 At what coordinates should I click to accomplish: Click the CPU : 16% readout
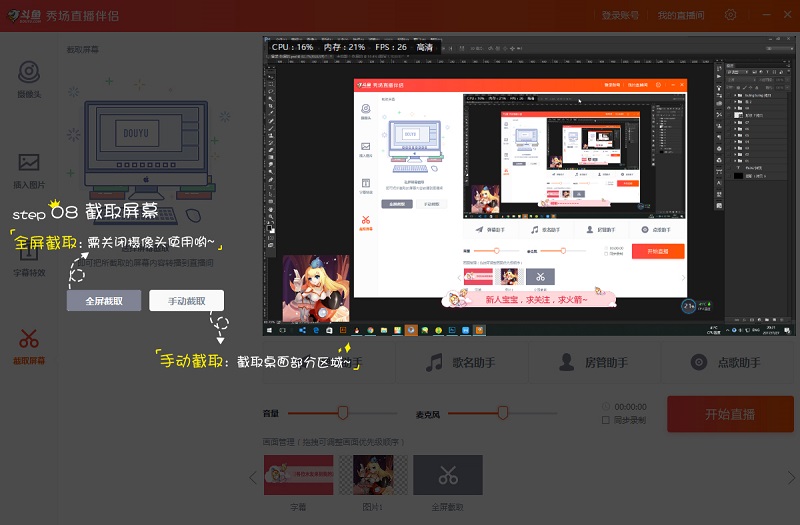(x=292, y=47)
